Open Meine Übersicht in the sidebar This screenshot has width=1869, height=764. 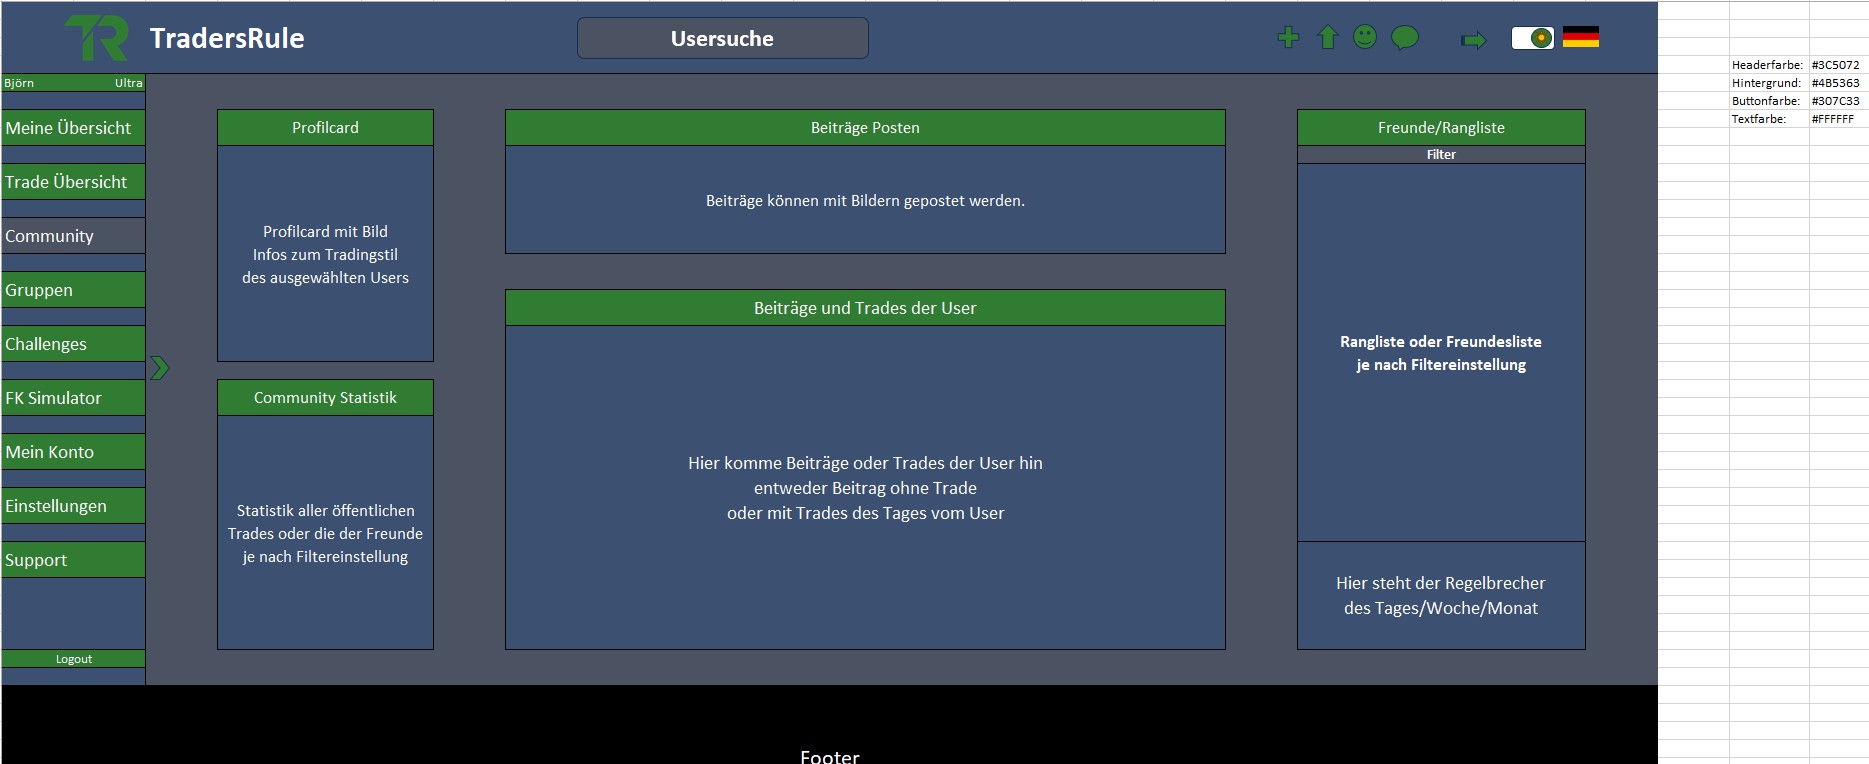[73, 128]
